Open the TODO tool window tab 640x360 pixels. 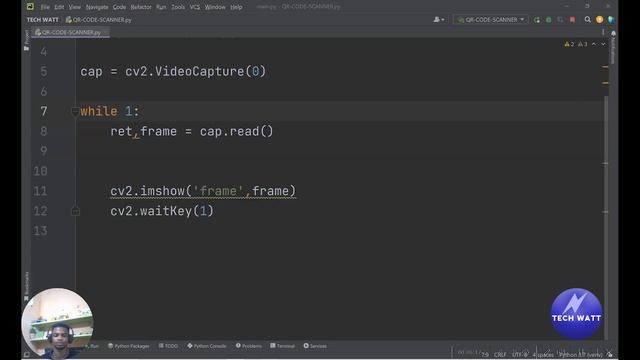(168, 346)
